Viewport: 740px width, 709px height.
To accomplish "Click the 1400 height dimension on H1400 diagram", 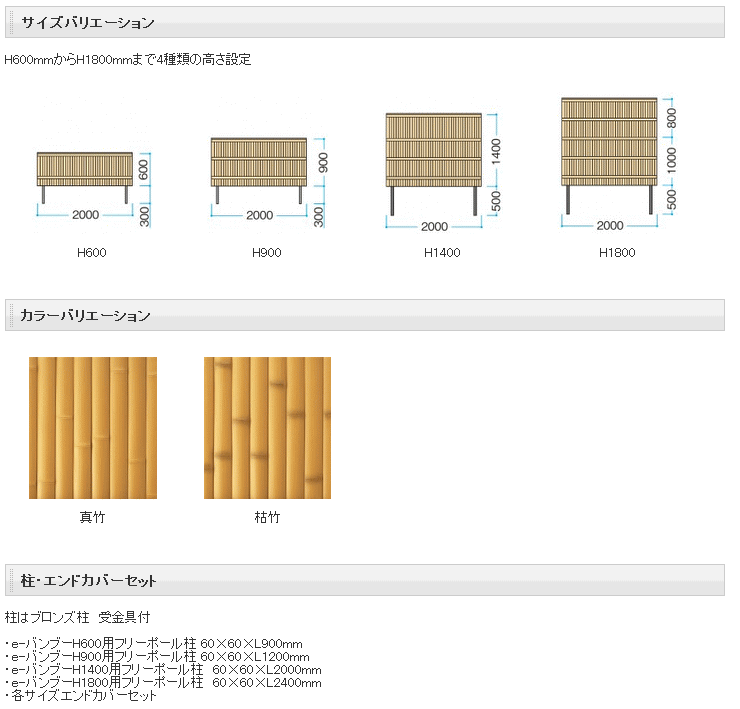I will coord(496,152).
